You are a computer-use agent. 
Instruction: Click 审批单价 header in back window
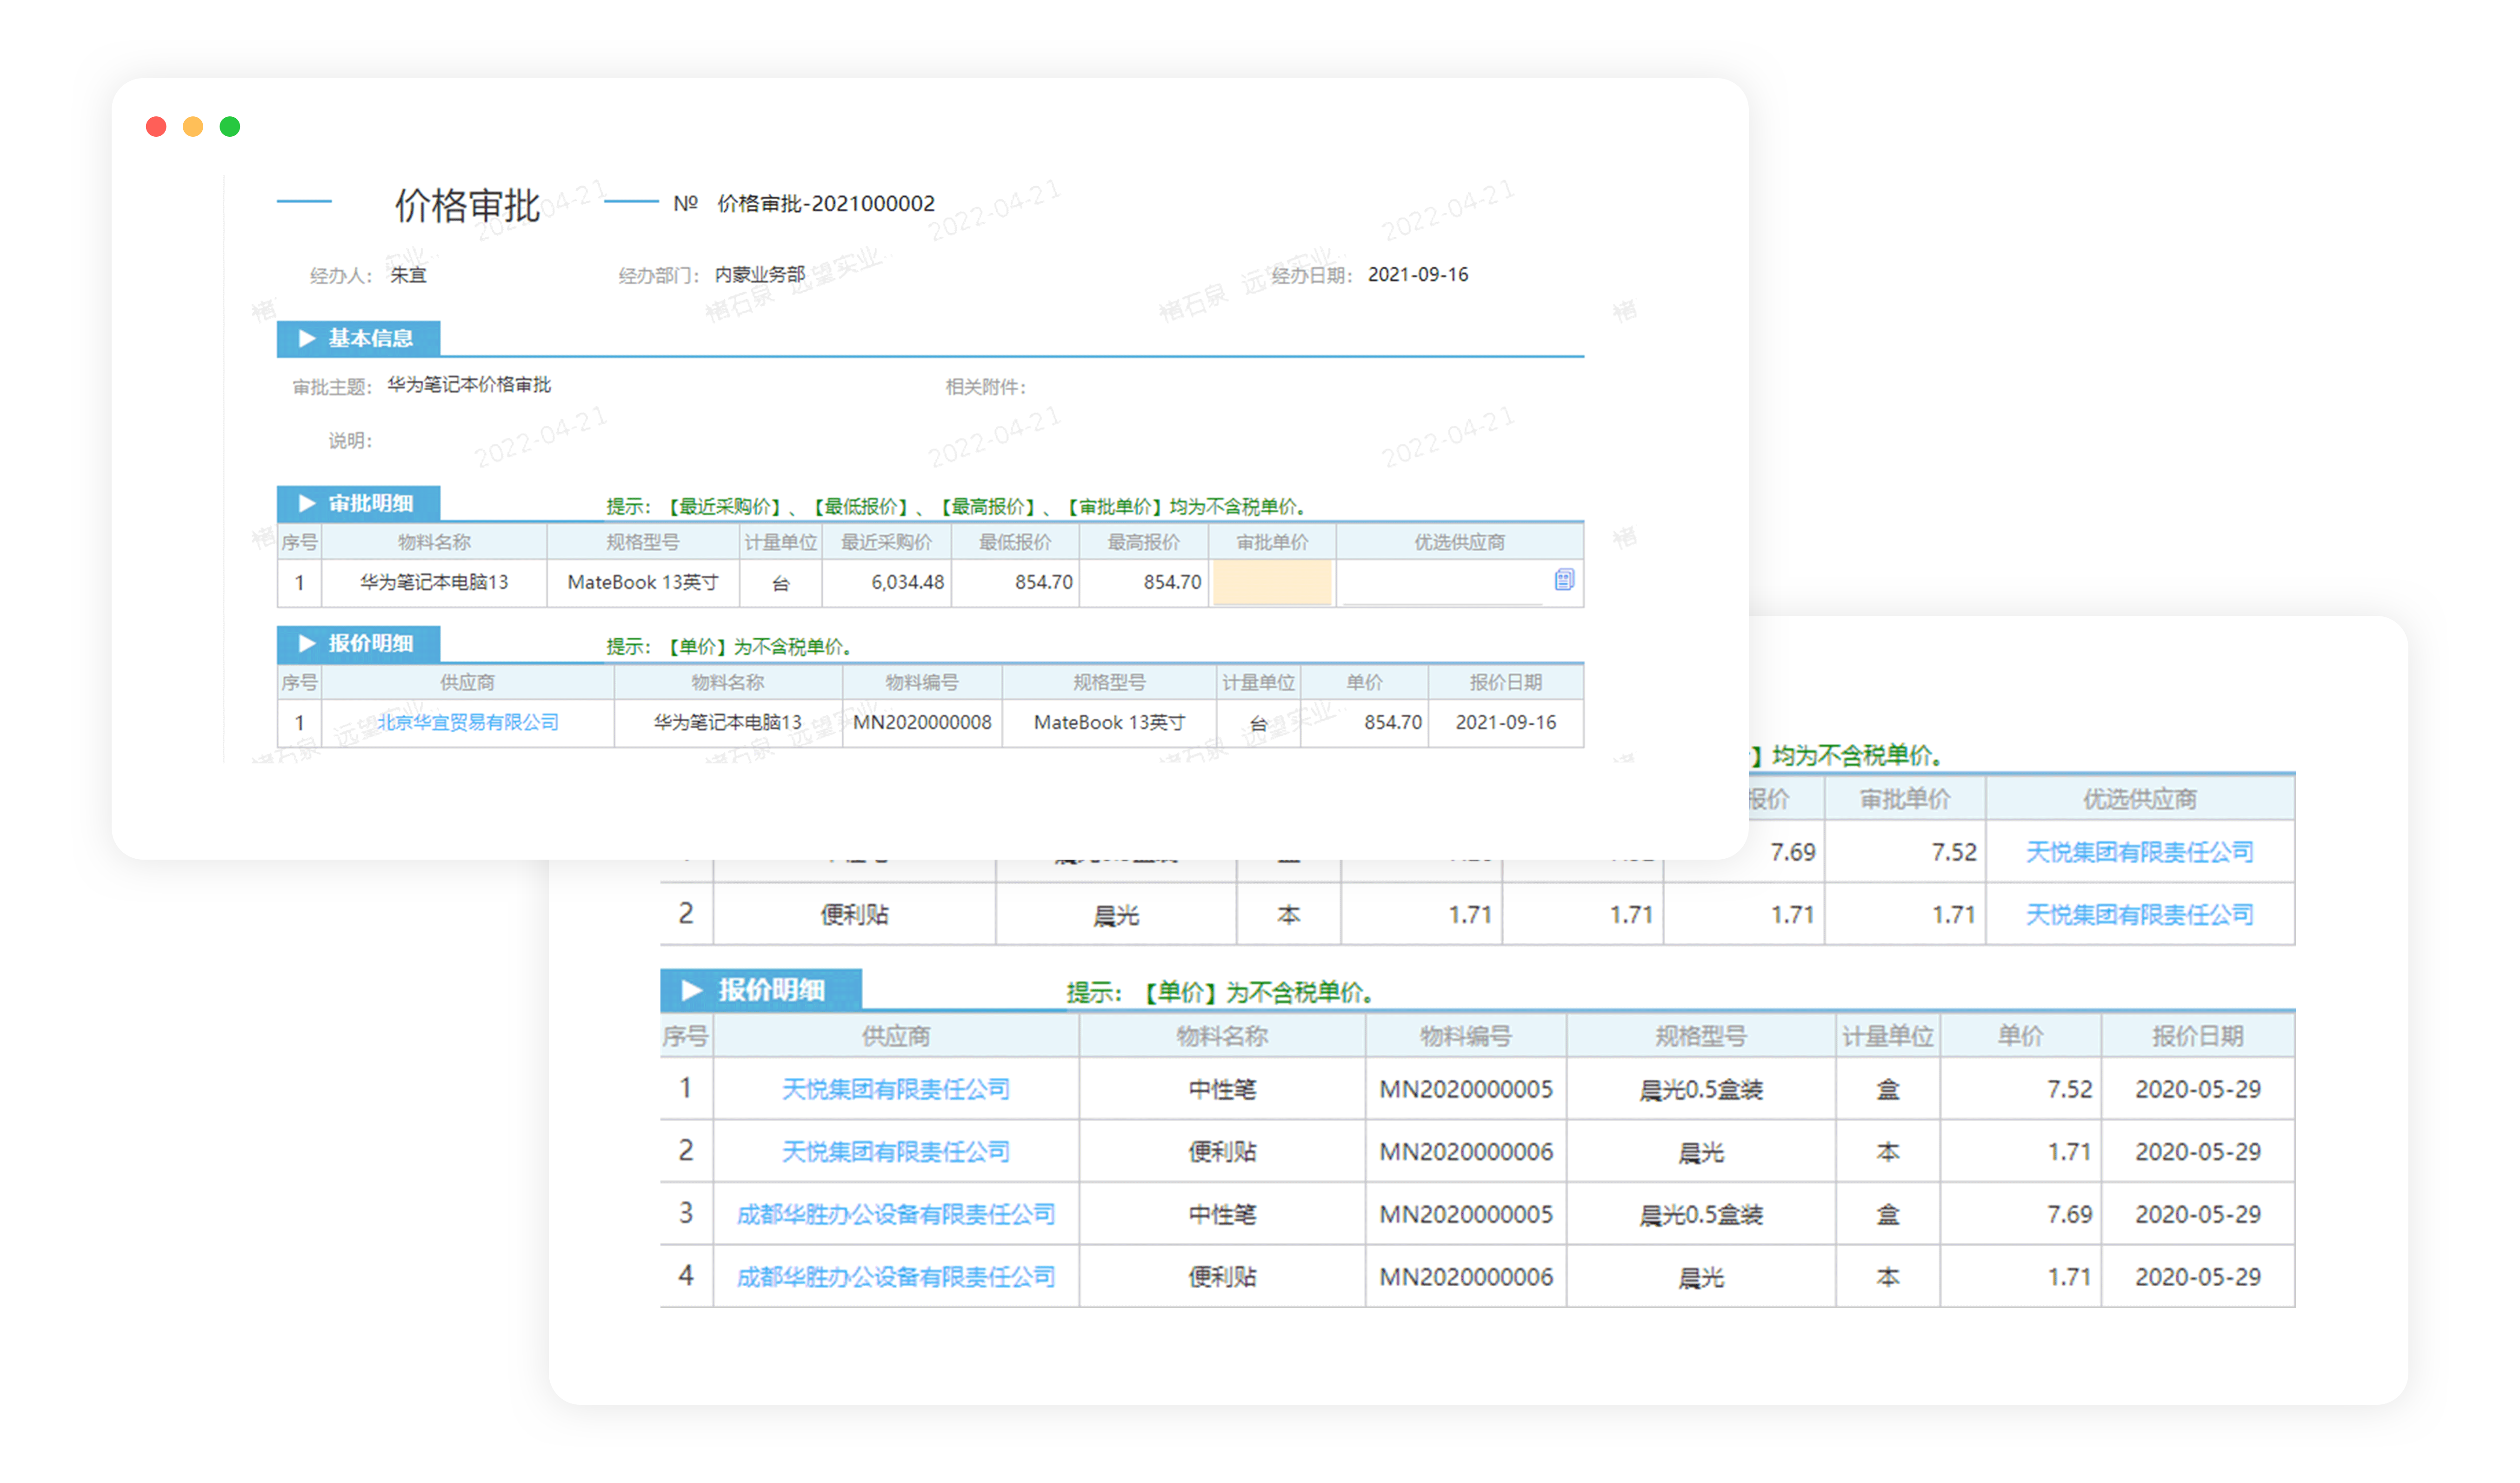[1905, 799]
